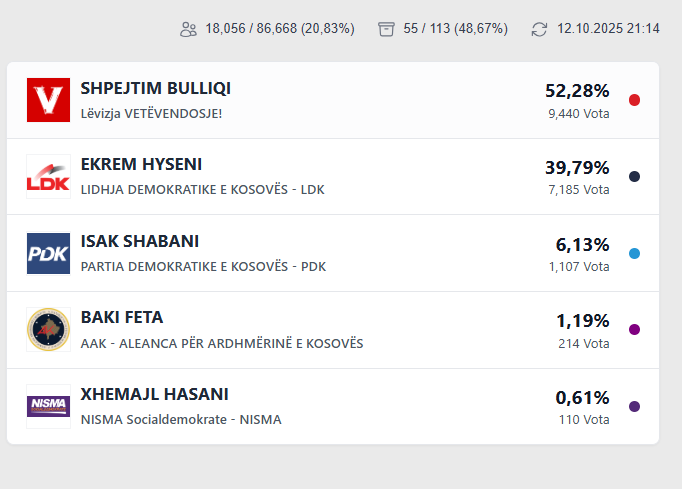Click the Vetëvendosje party logo
This screenshot has height=489, width=682.
pyautogui.click(x=48, y=100)
